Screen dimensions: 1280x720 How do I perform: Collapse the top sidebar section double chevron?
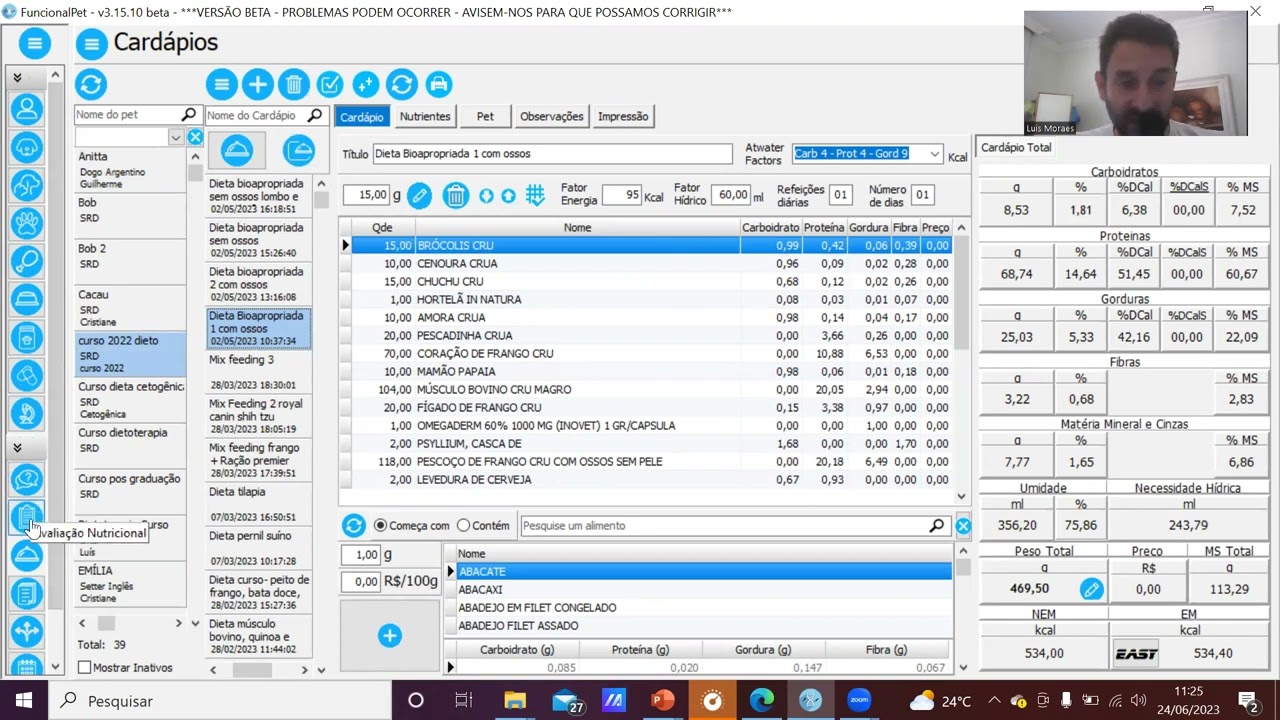pyautogui.click(x=17, y=77)
